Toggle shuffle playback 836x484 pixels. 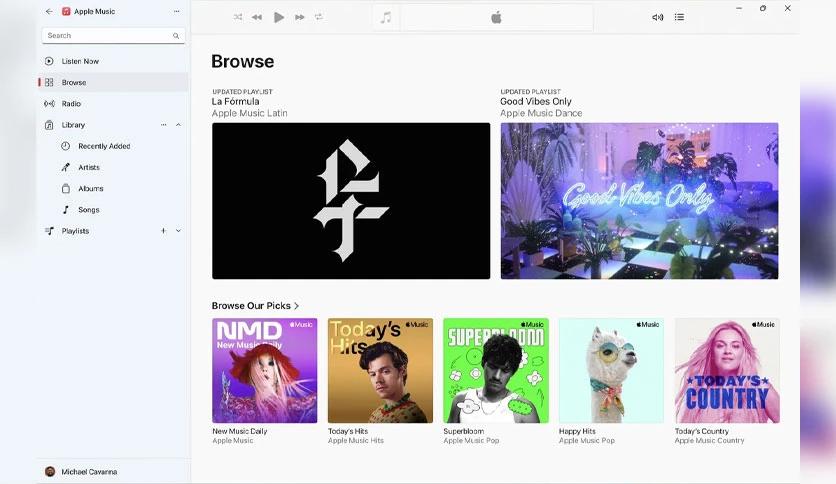pyautogui.click(x=238, y=17)
